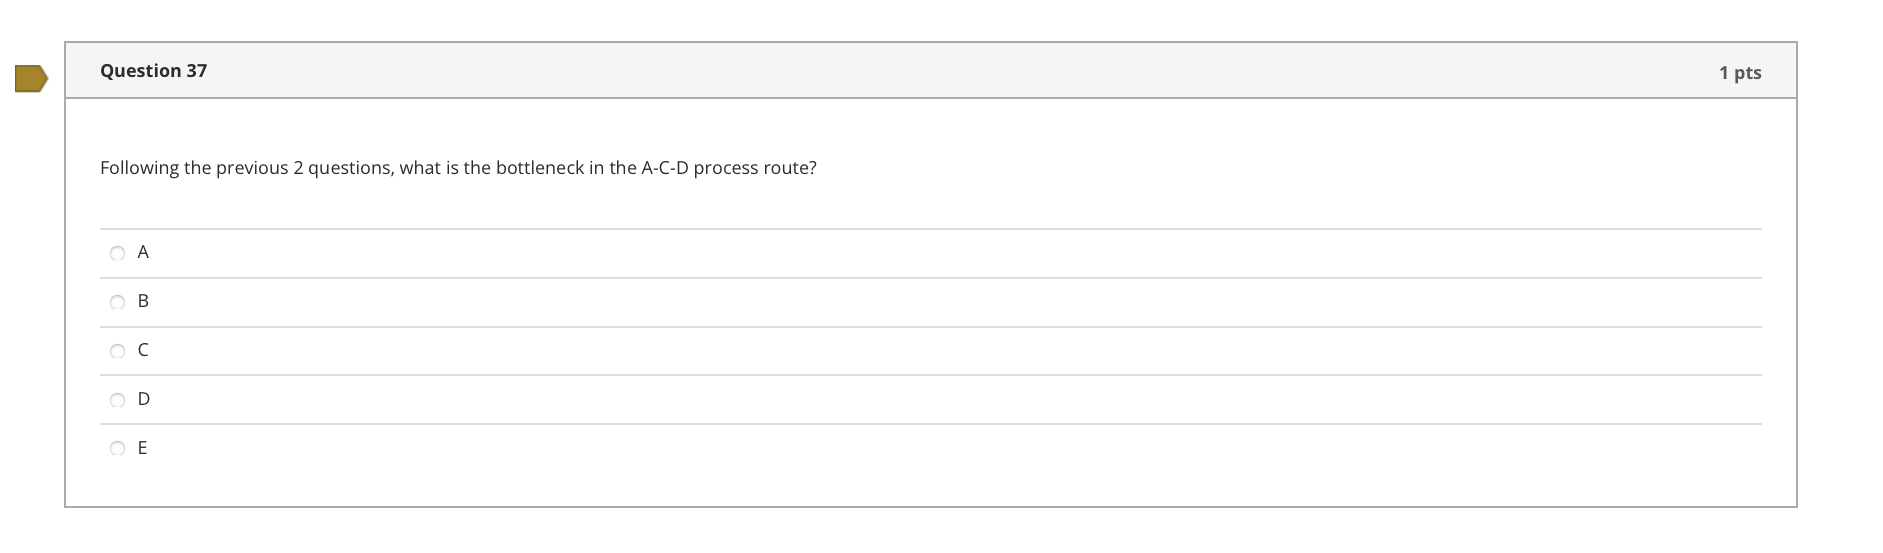1883x553 pixels.
Task: Click the word "Following" starting the question
Action: [139, 168]
